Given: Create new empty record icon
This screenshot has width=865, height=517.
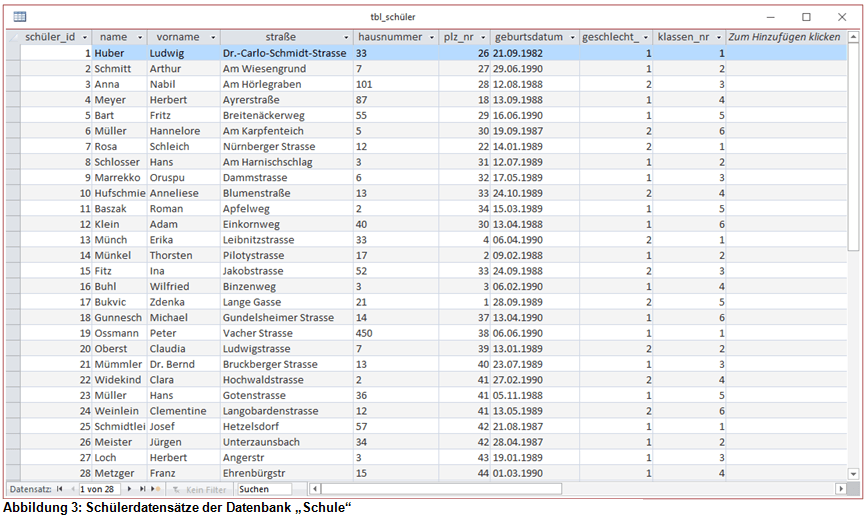Looking at the screenshot, I should click(x=155, y=489).
